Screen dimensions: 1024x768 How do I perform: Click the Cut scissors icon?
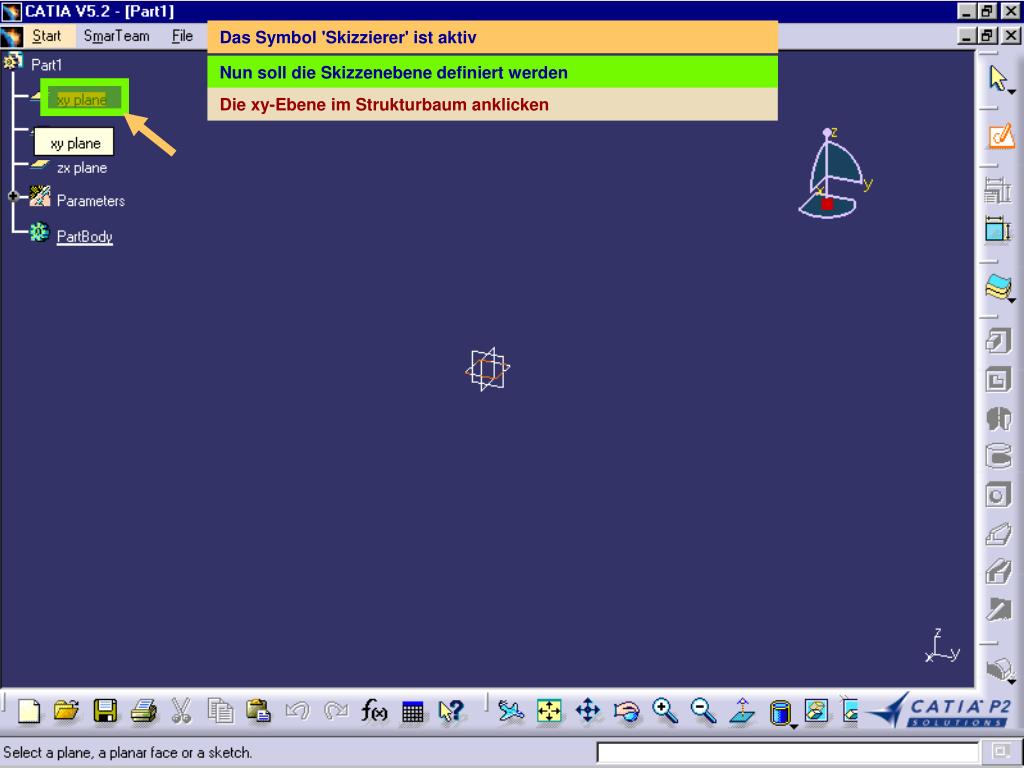point(182,711)
